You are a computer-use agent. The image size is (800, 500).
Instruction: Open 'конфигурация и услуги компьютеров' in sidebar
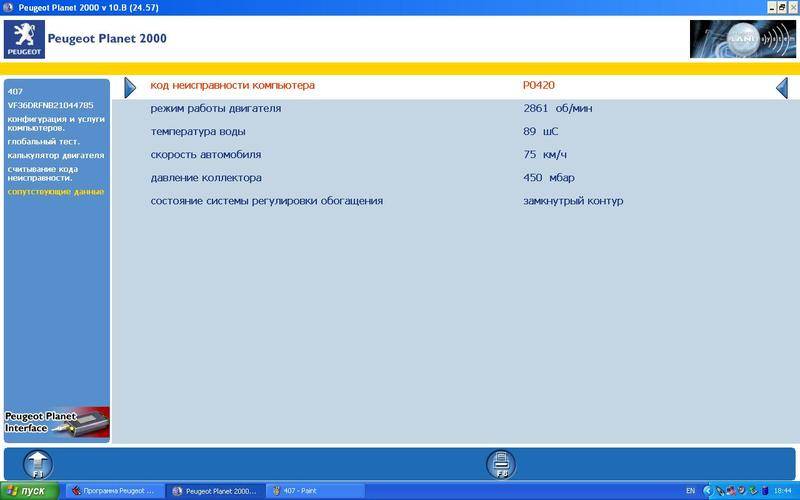coord(55,123)
